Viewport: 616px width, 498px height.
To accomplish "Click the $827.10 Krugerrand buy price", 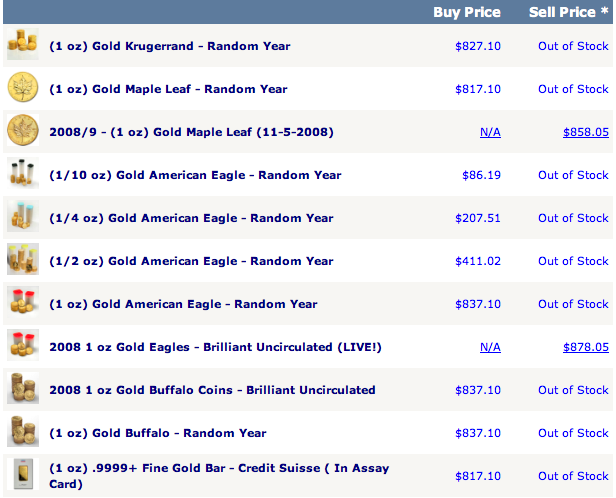I will (478, 46).
